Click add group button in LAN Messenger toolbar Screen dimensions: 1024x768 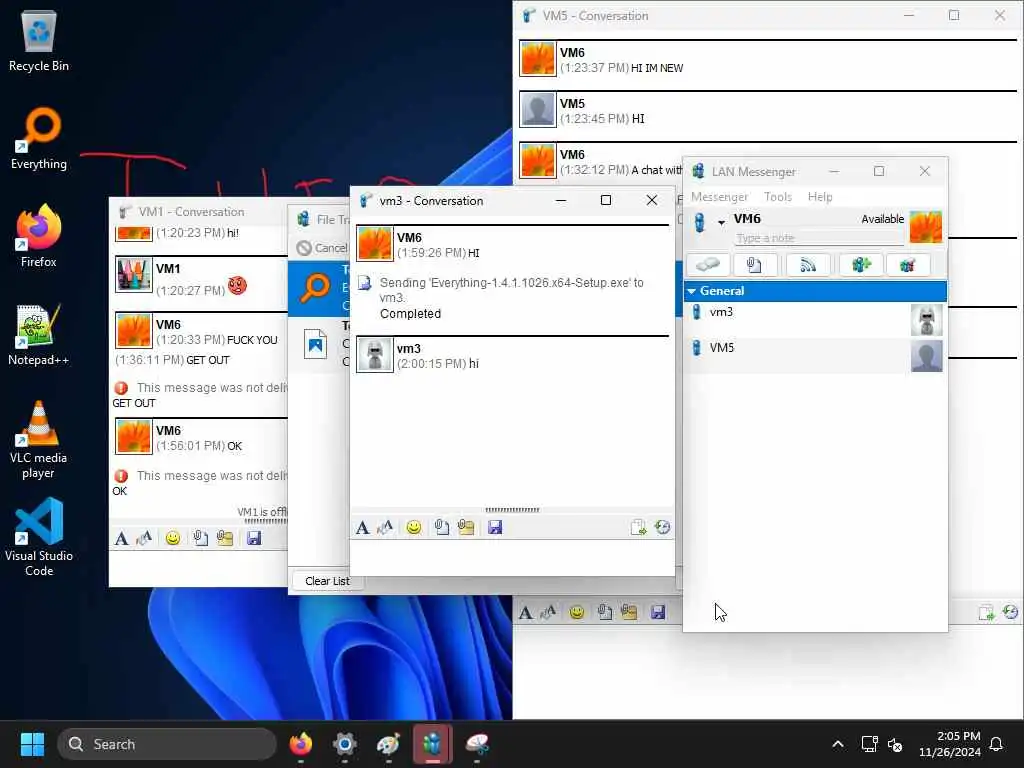[x=861, y=265]
